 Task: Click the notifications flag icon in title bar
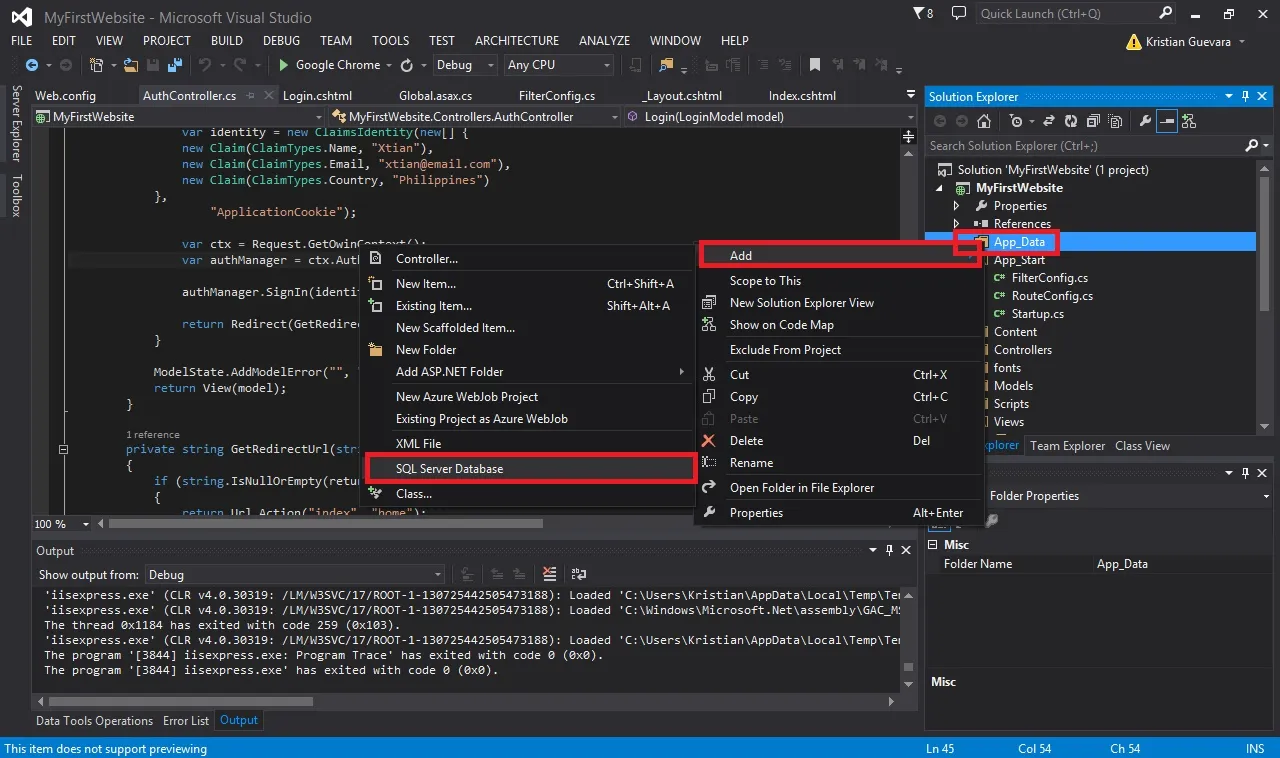coord(924,14)
